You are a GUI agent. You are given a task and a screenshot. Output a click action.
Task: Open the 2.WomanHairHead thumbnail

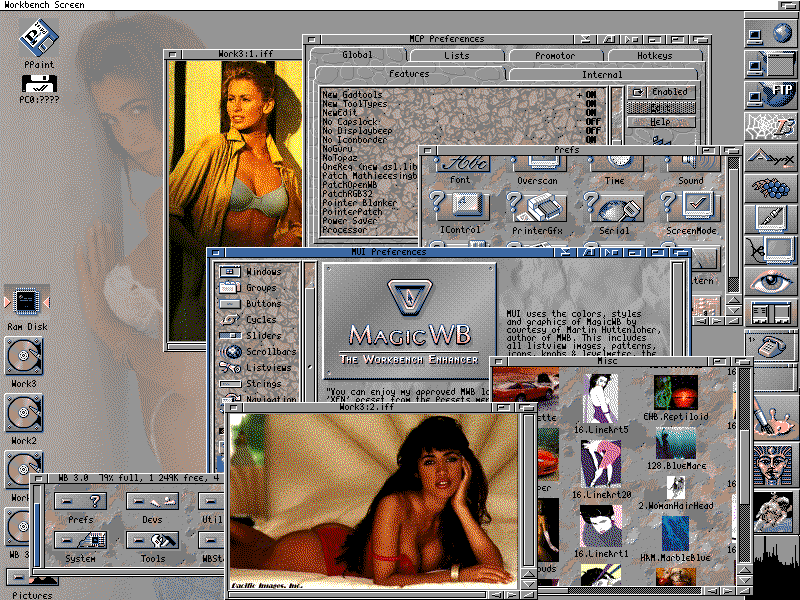tap(676, 488)
